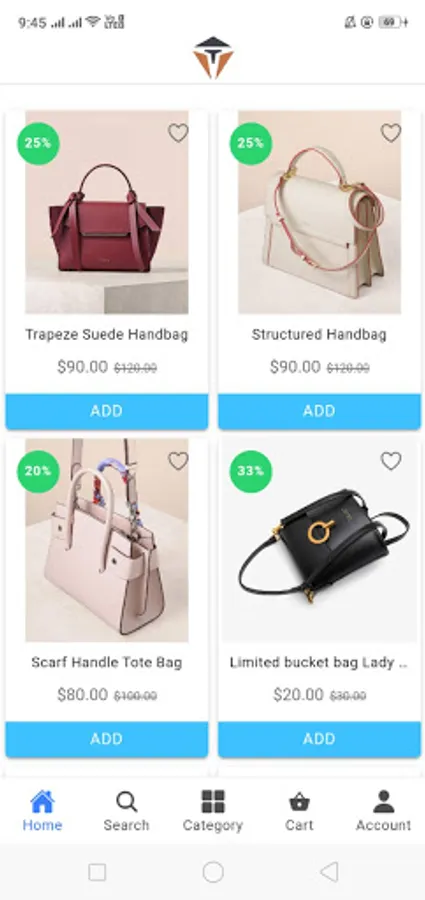The height and width of the screenshot is (900, 425).
Task: Tap the store logo at top
Action: pos(213,57)
